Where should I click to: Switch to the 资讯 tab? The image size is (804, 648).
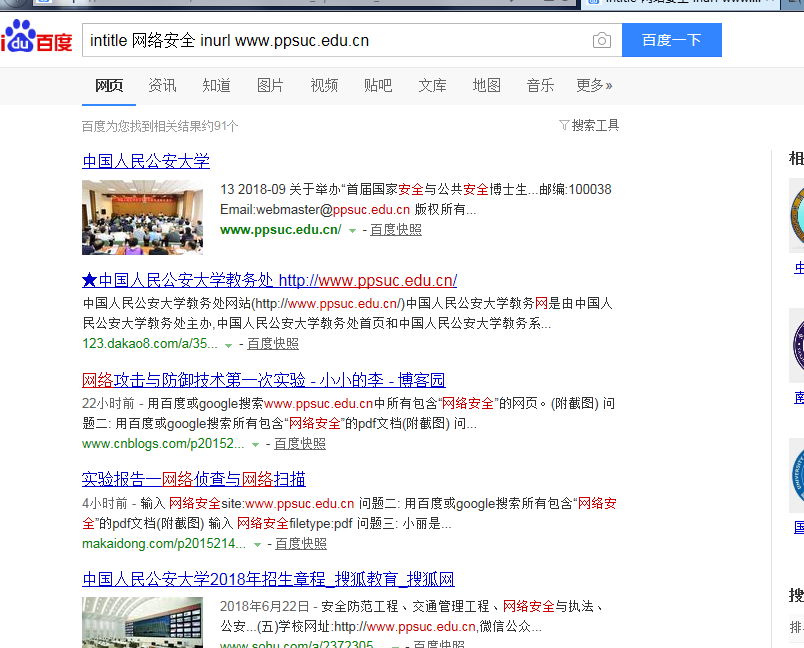click(162, 85)
